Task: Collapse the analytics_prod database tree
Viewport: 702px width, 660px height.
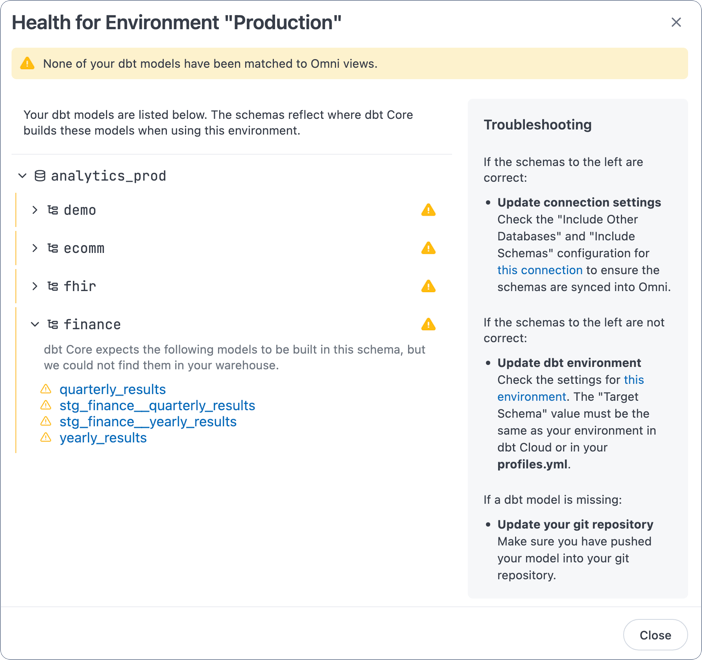Action: click(22, 176)
